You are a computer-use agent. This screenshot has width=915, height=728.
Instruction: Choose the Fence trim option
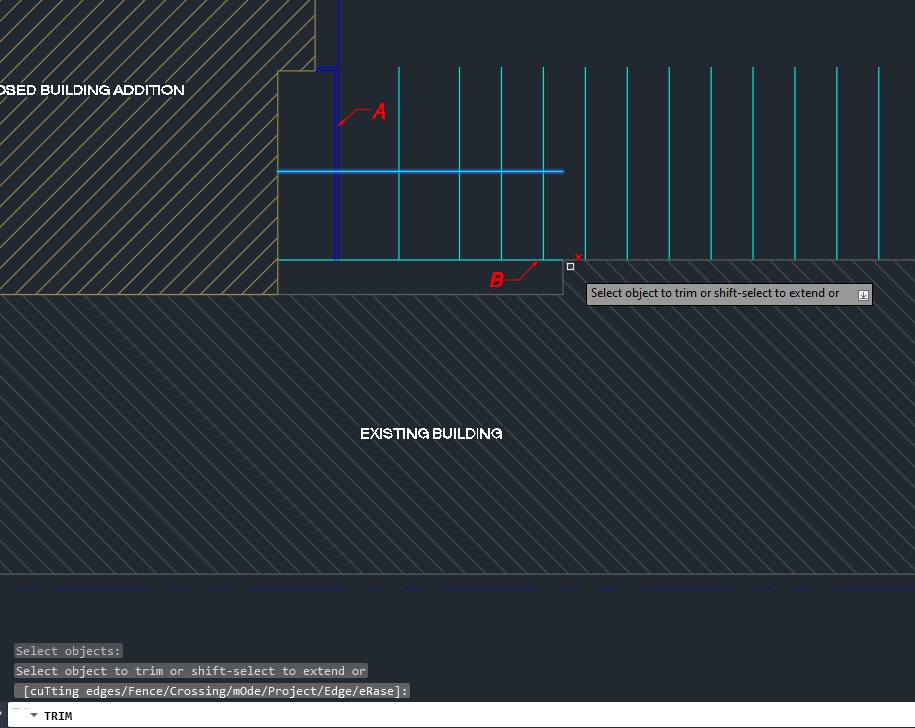tap(146, 690)
